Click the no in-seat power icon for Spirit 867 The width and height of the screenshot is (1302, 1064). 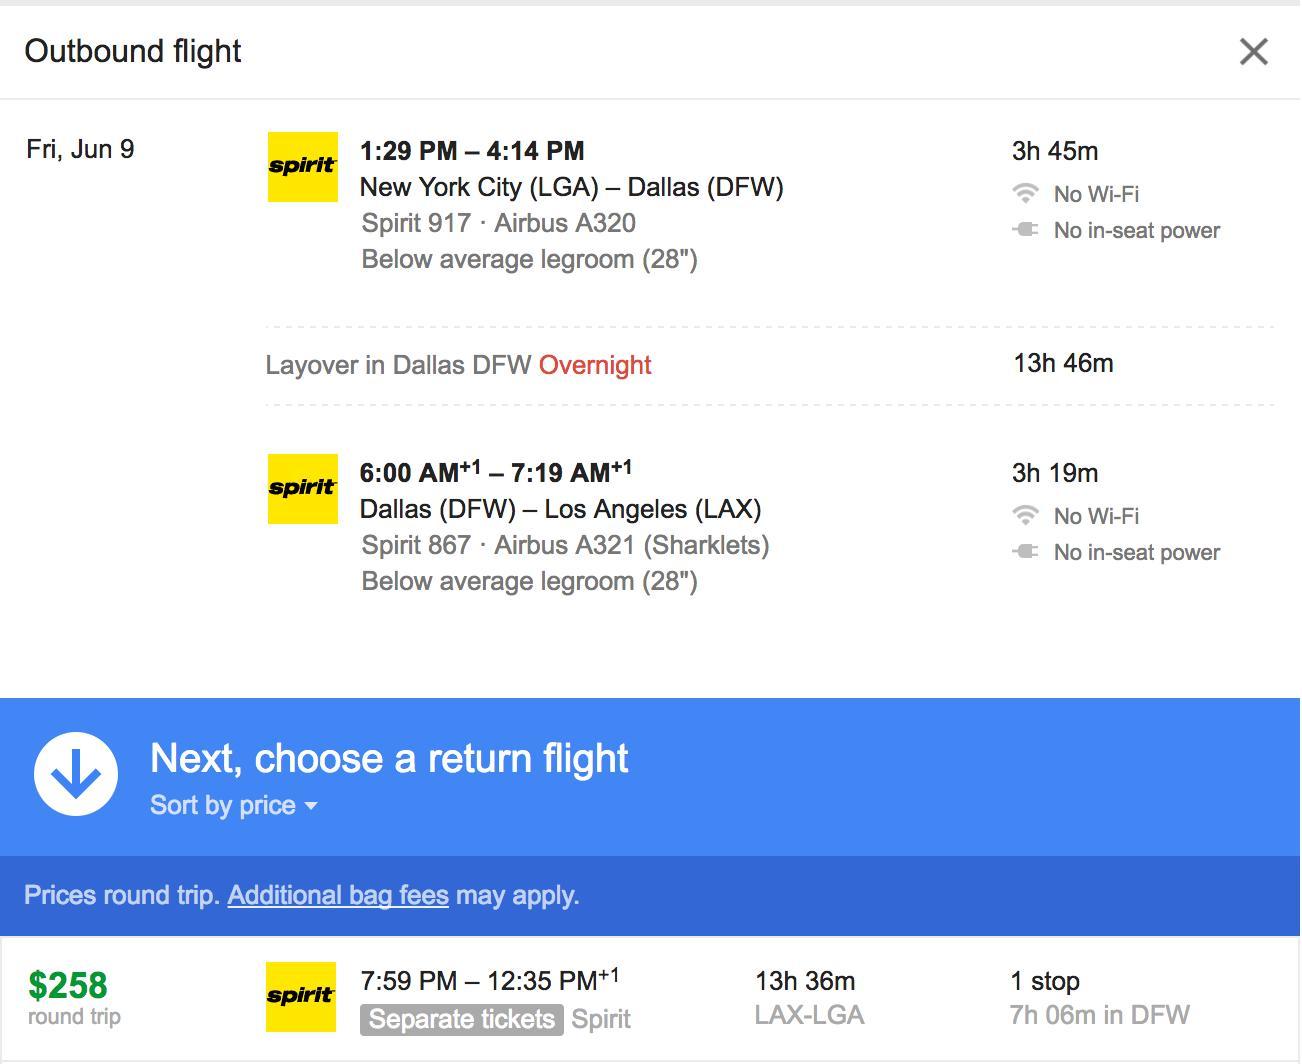coord(1025,551)
